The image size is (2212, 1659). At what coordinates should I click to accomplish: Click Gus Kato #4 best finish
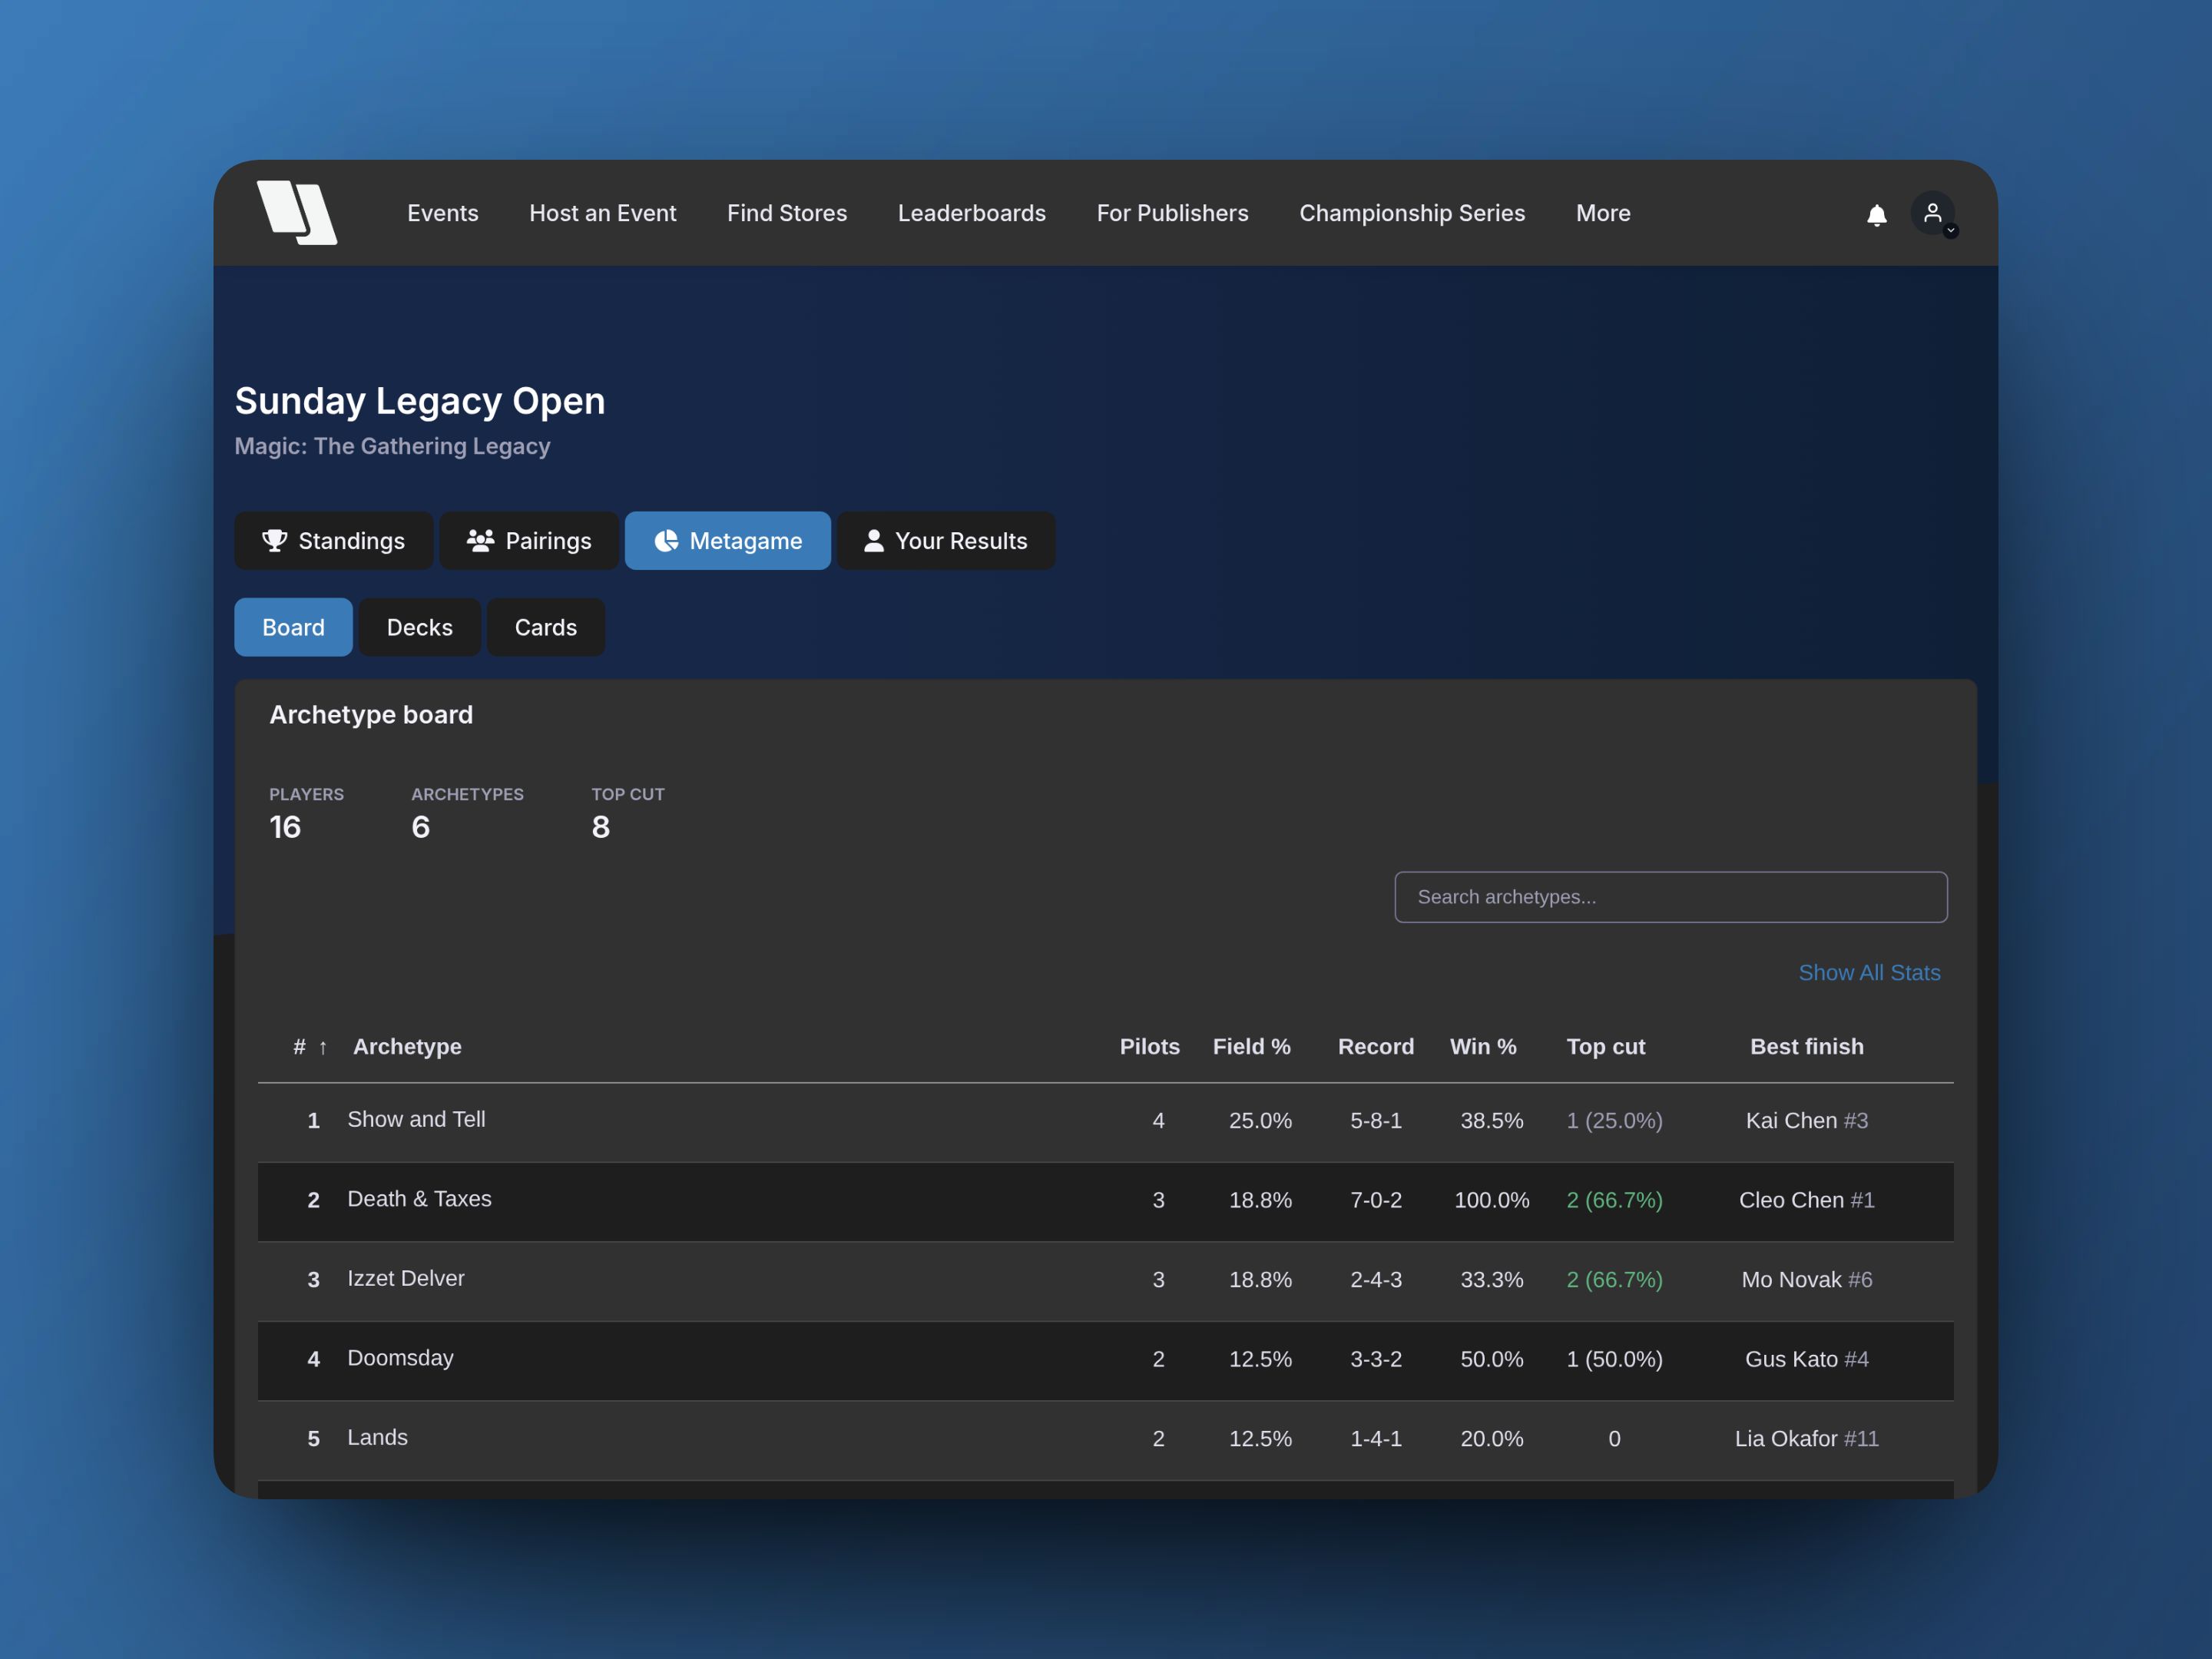[x=1807, y=1359]
